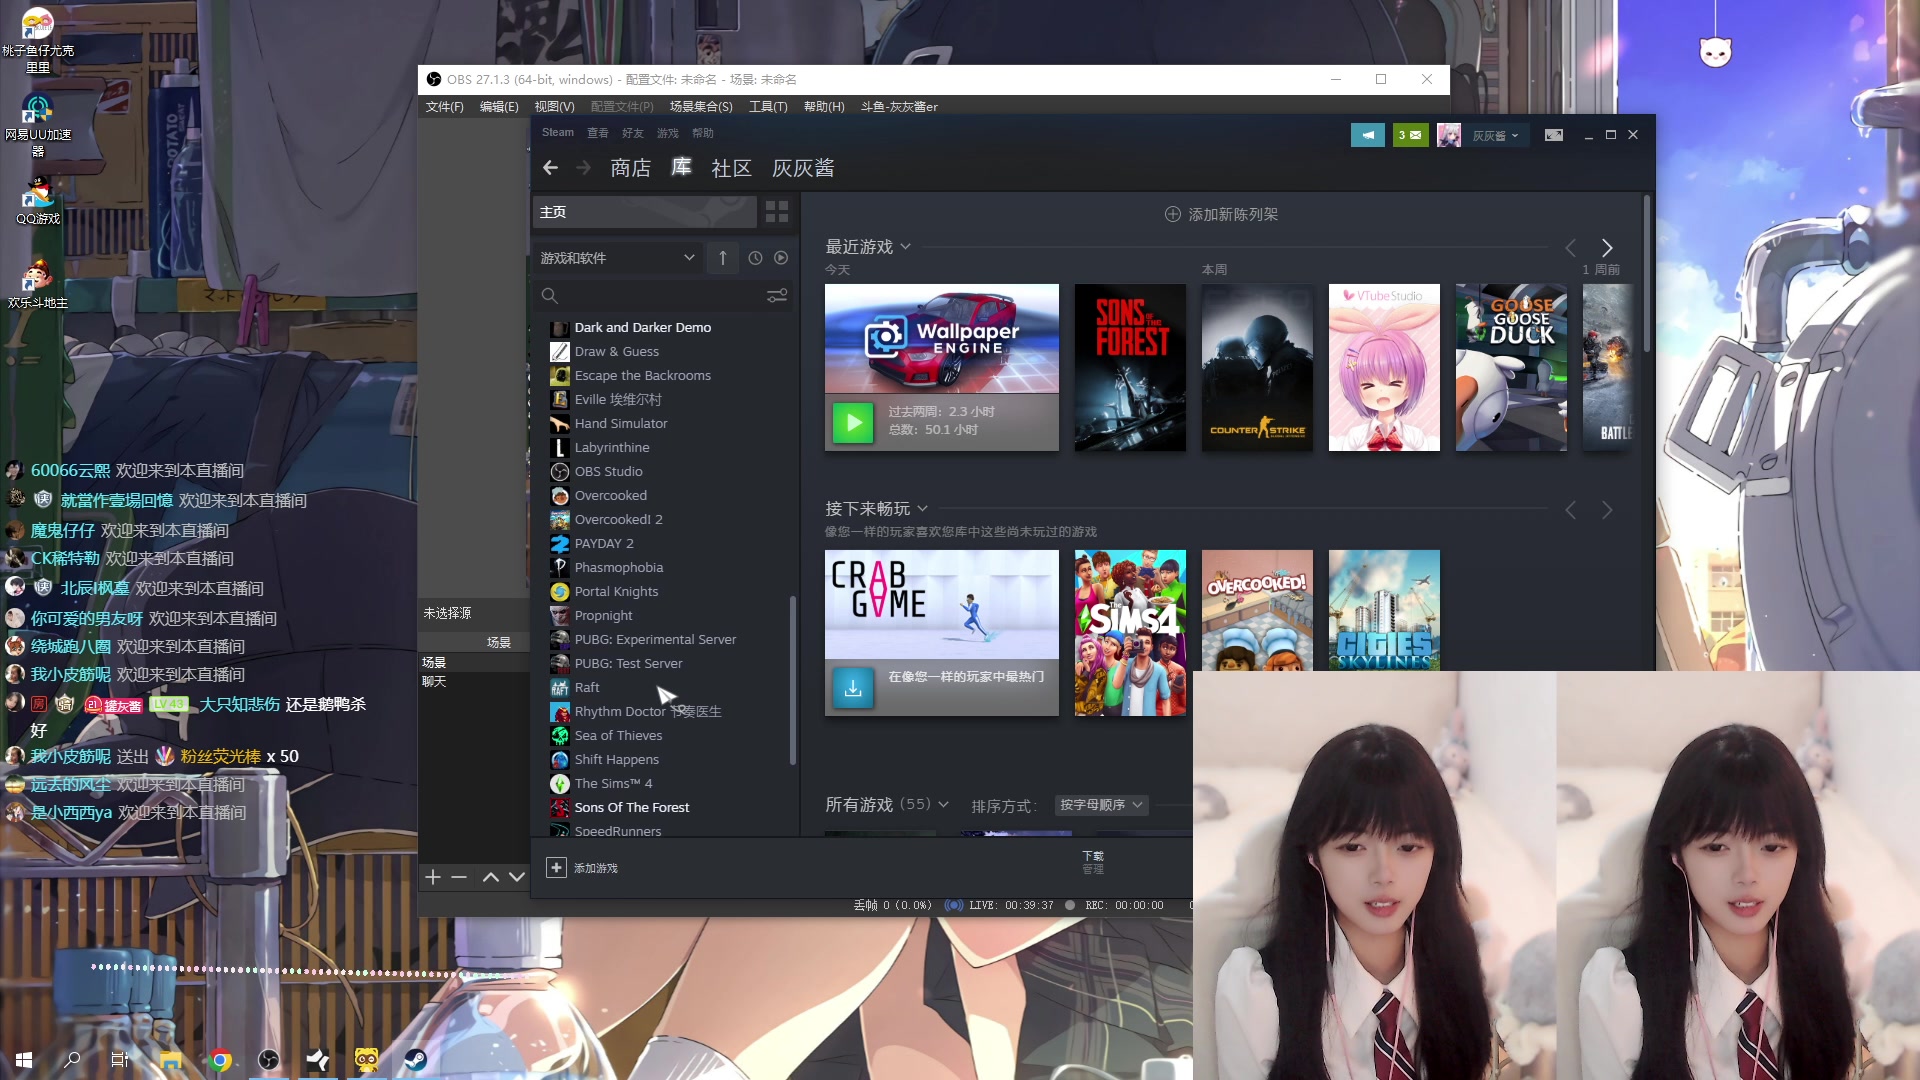Open the OBS 文件(F) menu
The image size is (1920, 1080).
click(445, 107)
